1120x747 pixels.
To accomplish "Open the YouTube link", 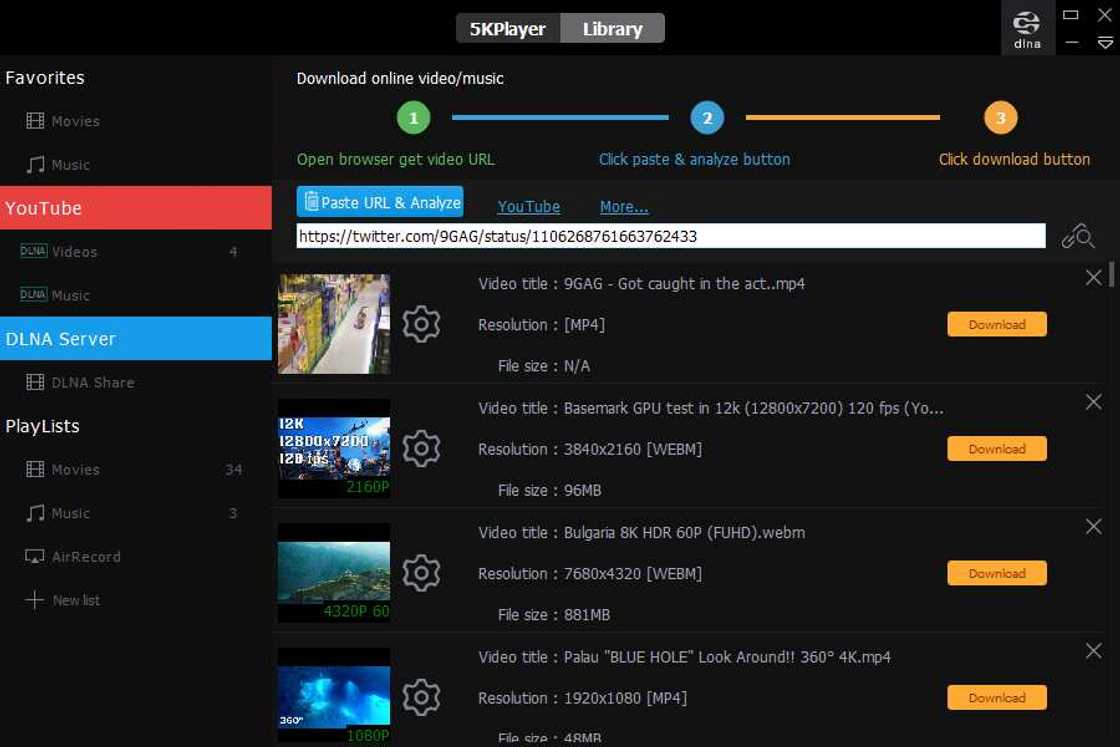I will 528,207.
